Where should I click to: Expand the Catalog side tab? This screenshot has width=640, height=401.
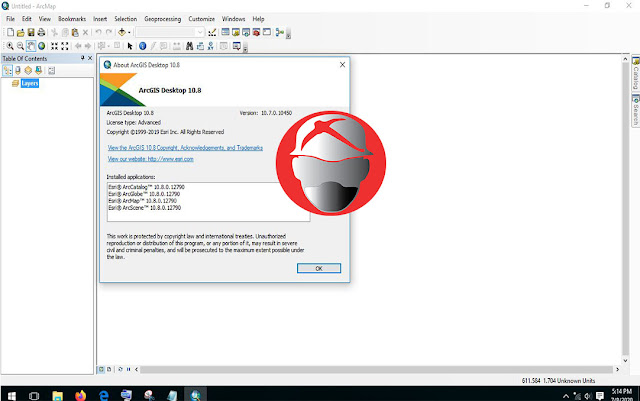point(636,74)
